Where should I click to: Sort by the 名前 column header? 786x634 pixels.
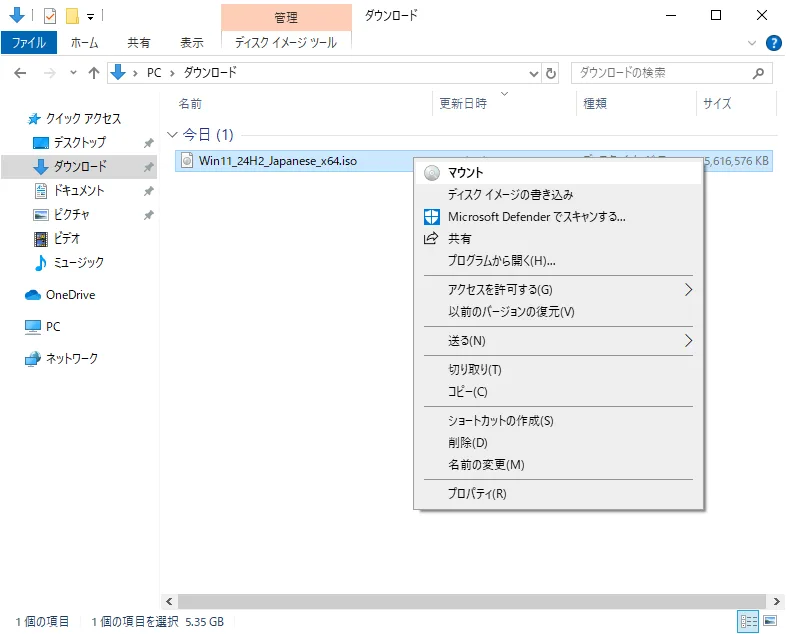tap(190, 104)
